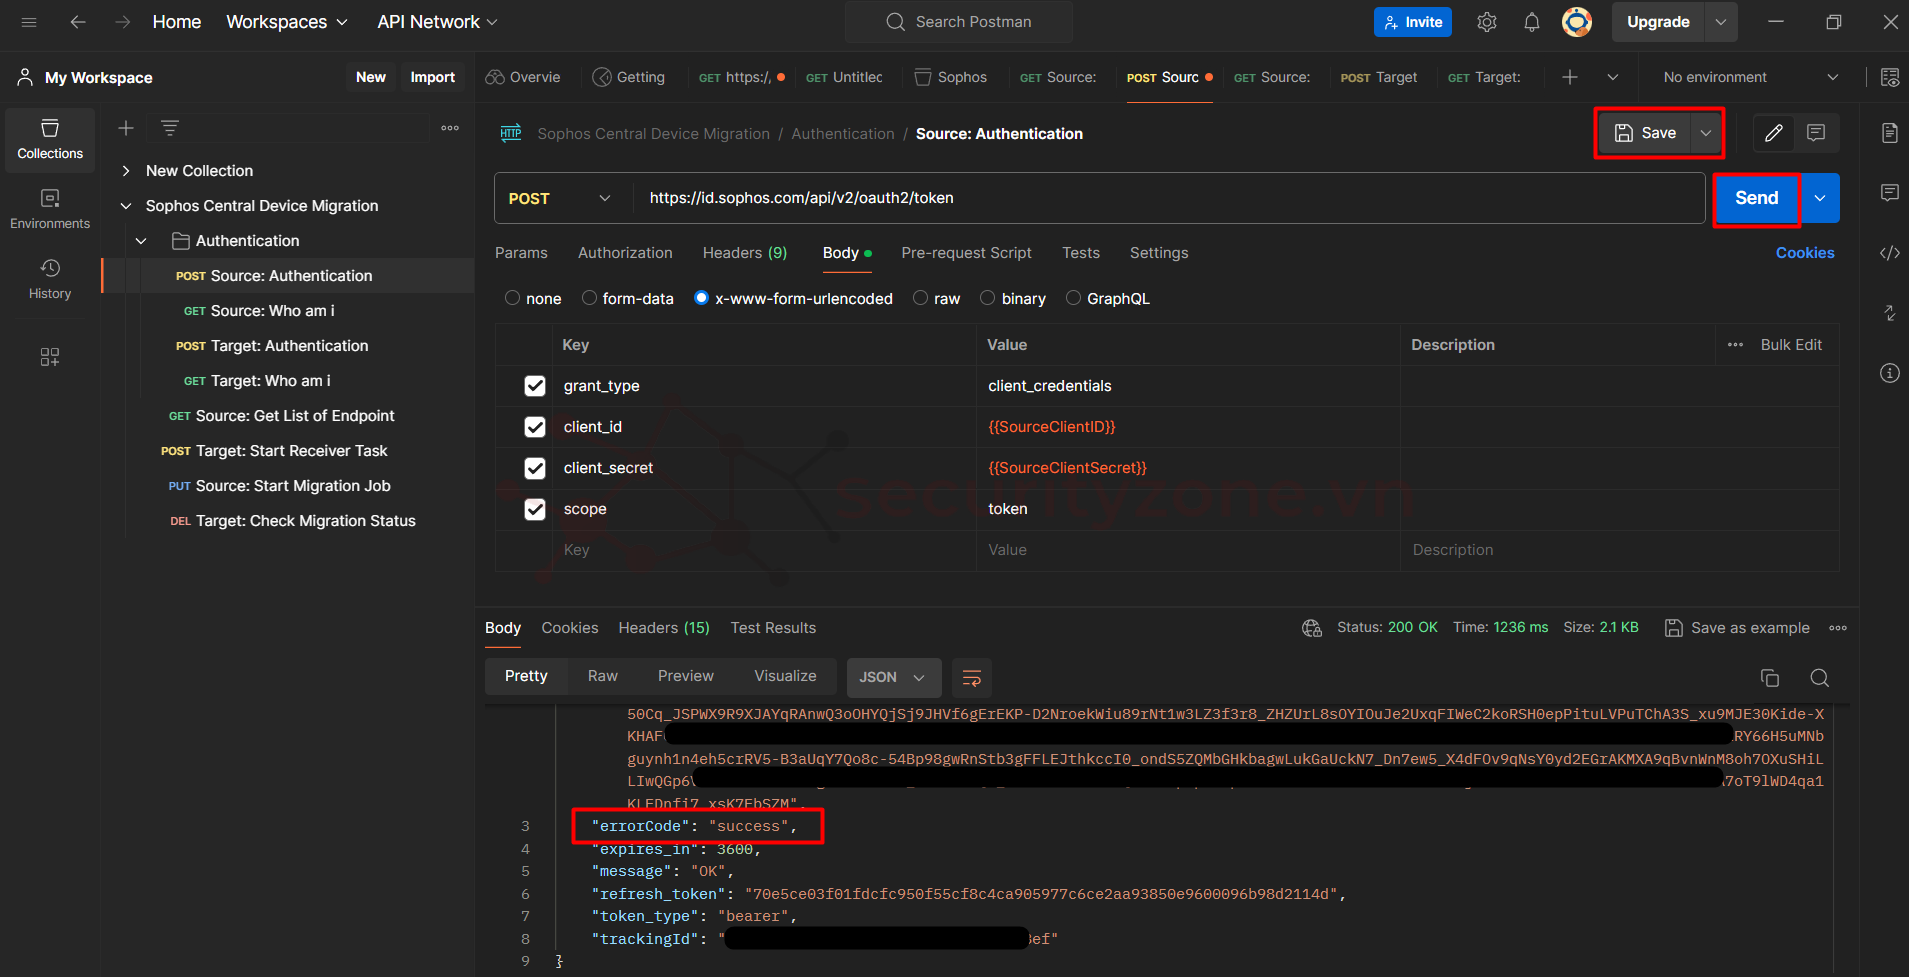Click the Invite button
Viewport: 1909px width, 977px height.
(1413, 22)
